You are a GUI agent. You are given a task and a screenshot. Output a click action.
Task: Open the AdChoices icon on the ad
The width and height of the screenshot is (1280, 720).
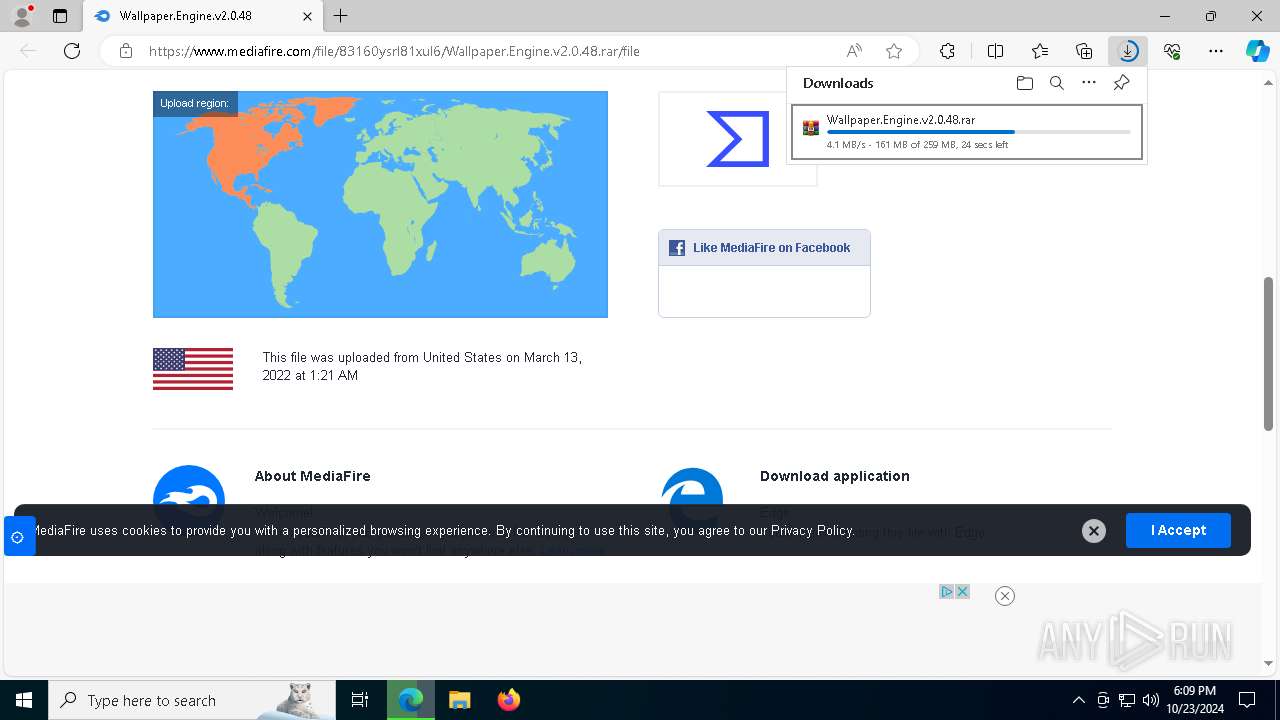tap(946, 591)
